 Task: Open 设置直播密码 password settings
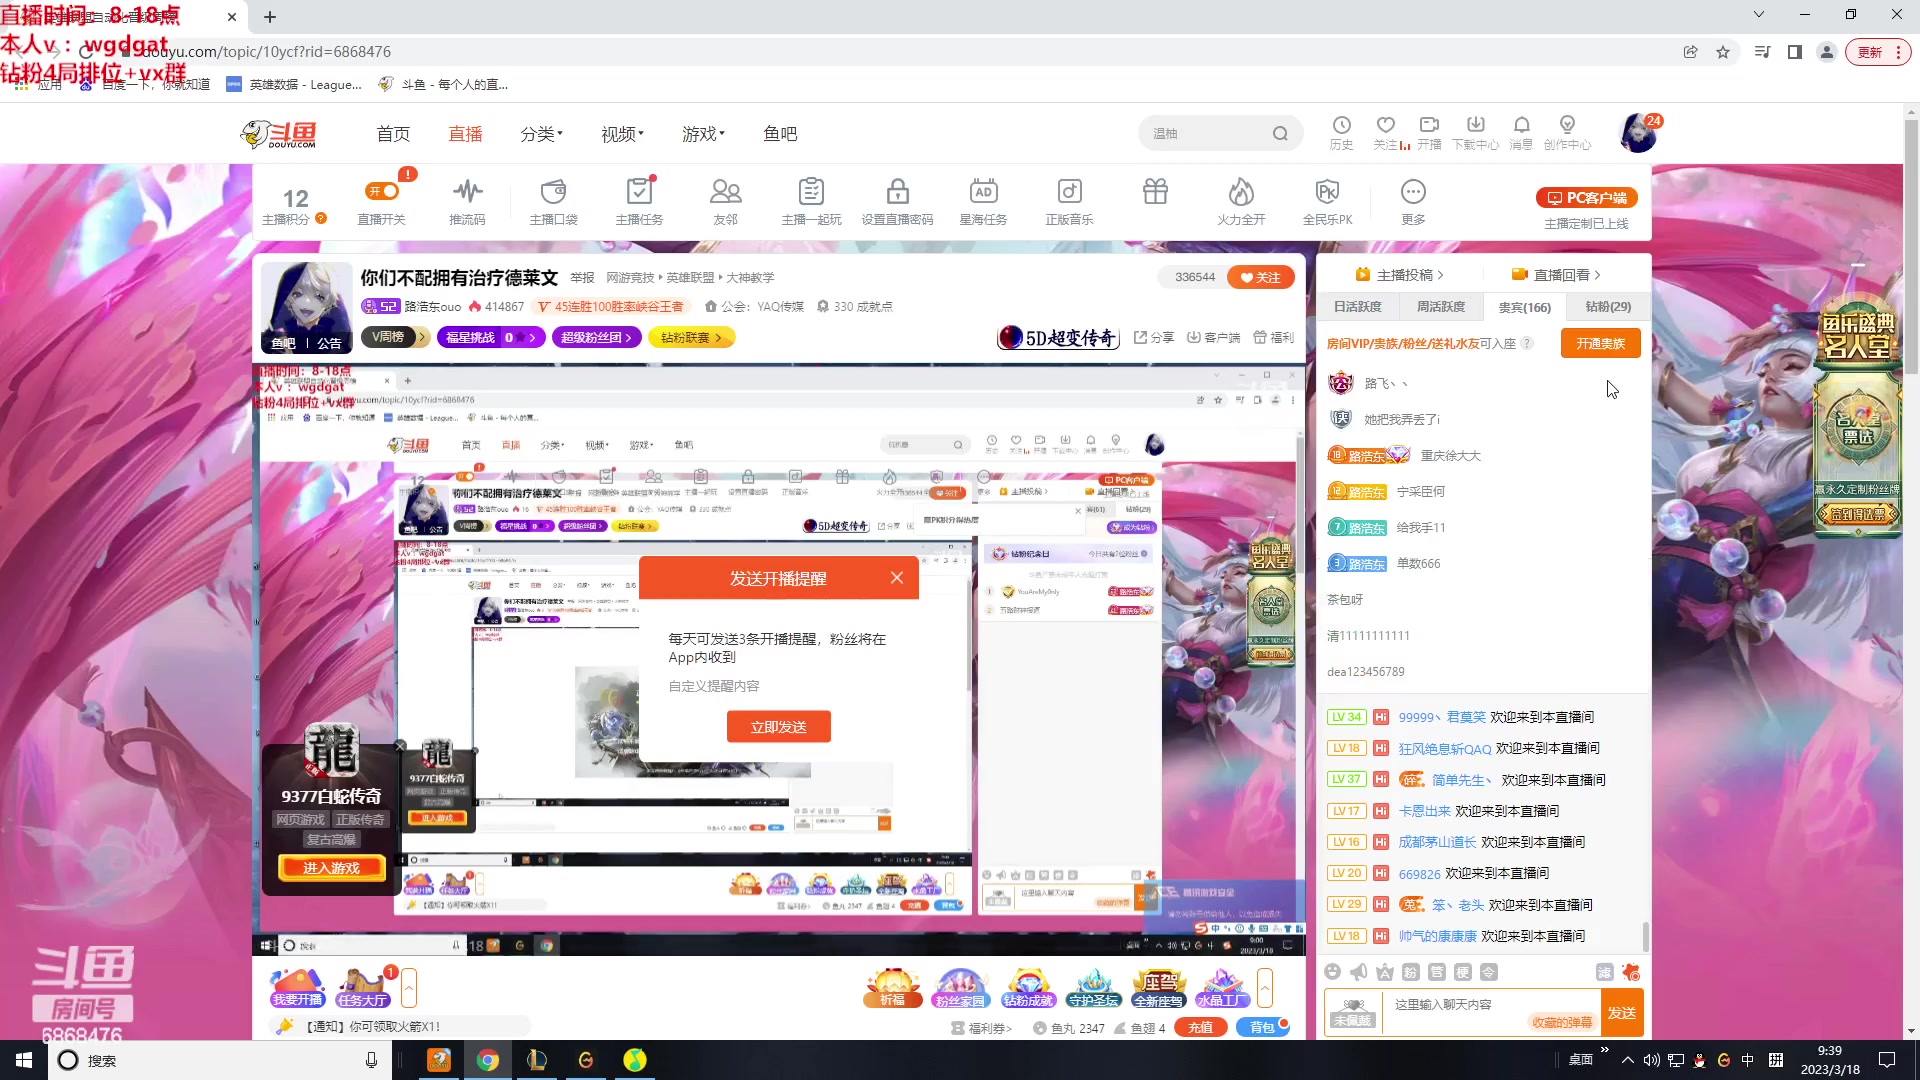[x=897, y=200]
